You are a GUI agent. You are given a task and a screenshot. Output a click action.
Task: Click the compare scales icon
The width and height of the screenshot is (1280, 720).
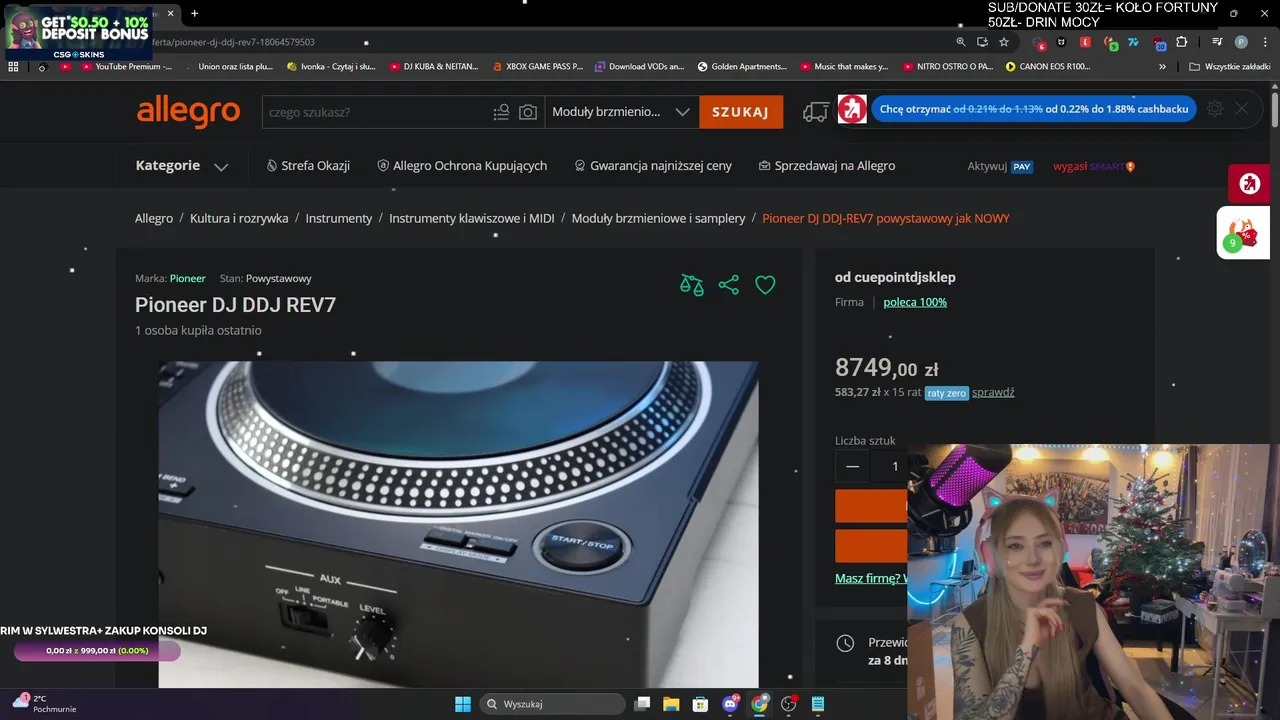(x=692, y=285)
